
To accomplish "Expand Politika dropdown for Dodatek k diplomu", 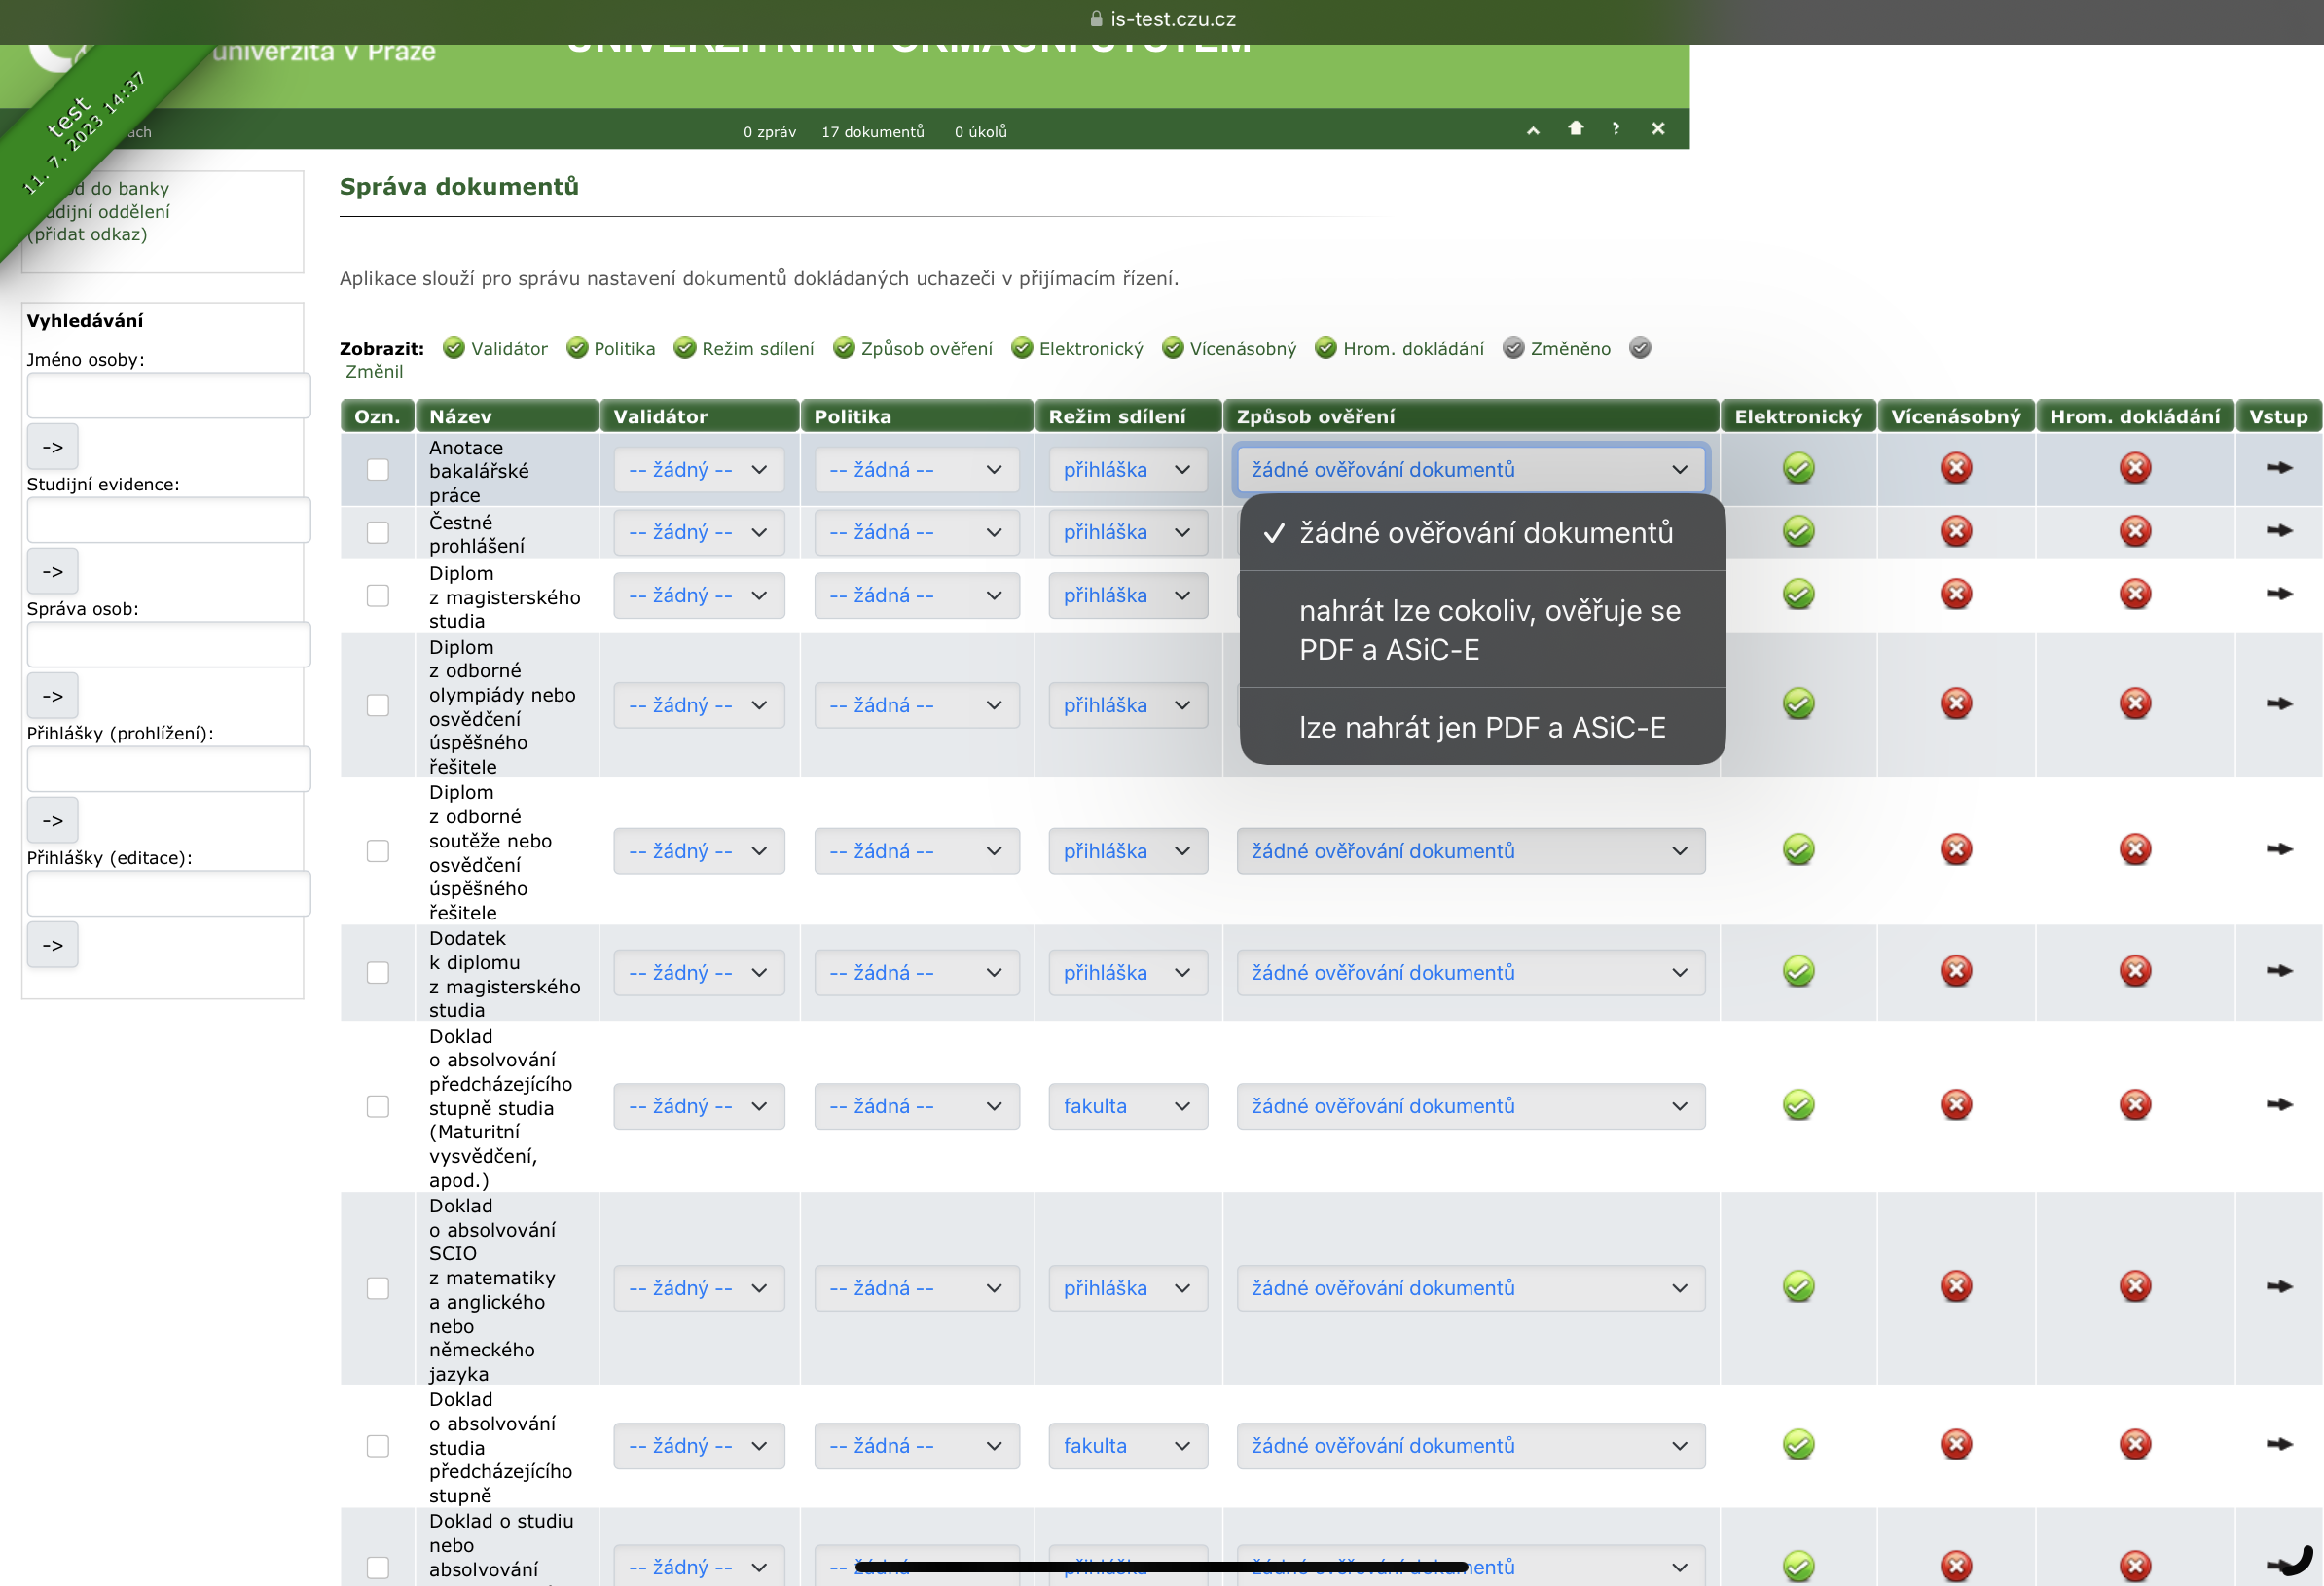I will pos(915,973).
